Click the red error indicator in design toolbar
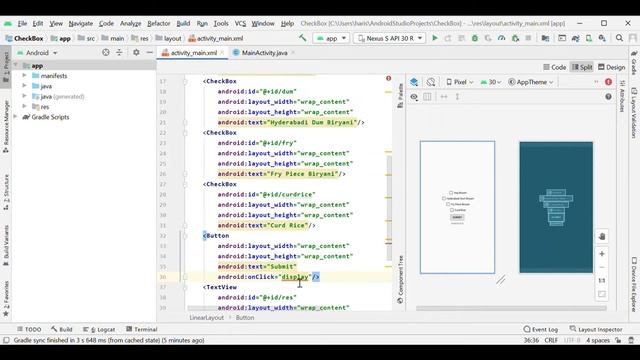The image size is (640, 360). (608, 82)
